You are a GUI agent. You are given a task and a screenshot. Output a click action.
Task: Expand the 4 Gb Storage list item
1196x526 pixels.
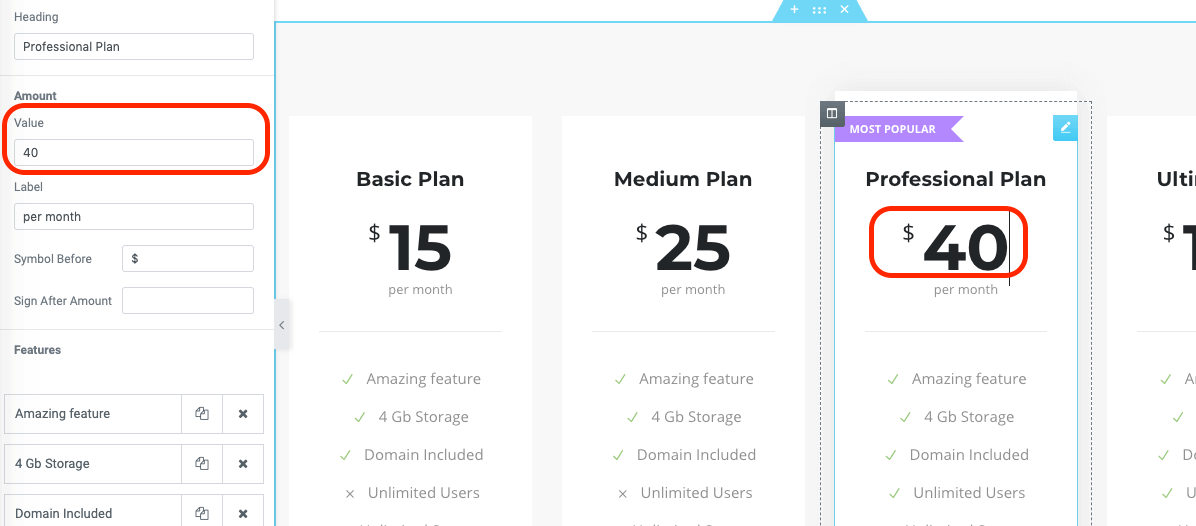point(93,464)
